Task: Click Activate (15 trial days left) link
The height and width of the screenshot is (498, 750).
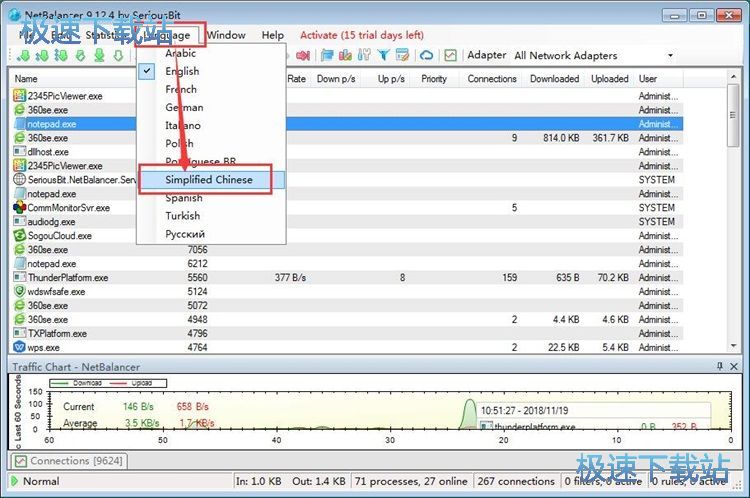Action: coord(362,35)
